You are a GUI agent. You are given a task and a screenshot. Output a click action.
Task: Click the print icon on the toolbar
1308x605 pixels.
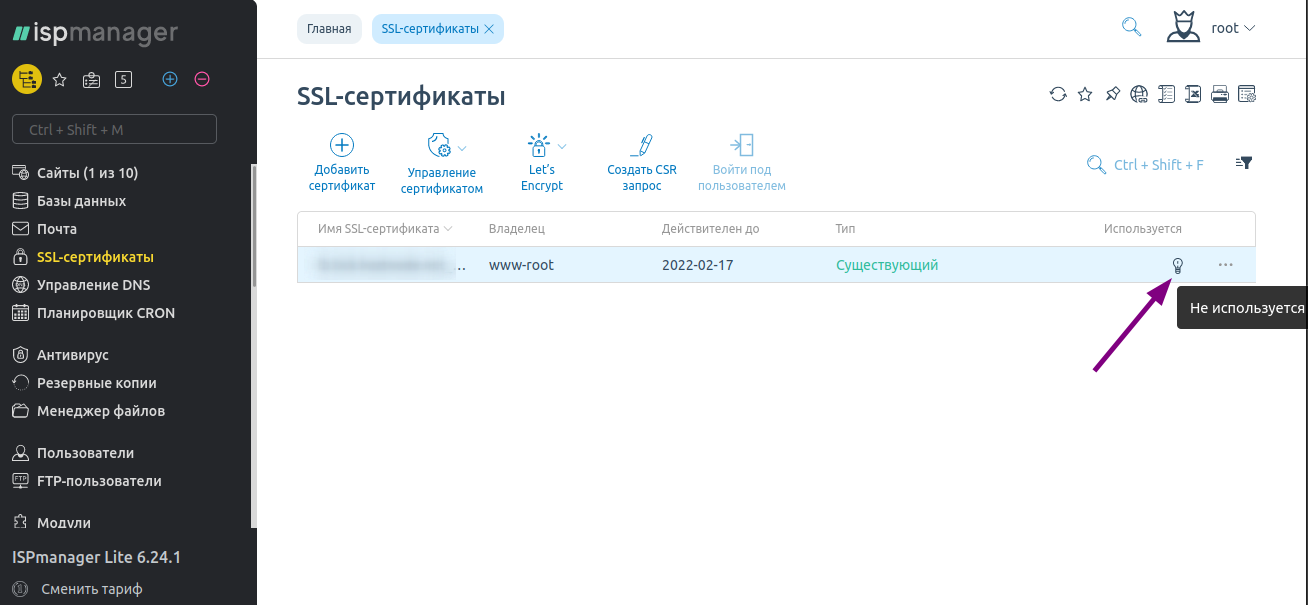(x=1220, y=93)
